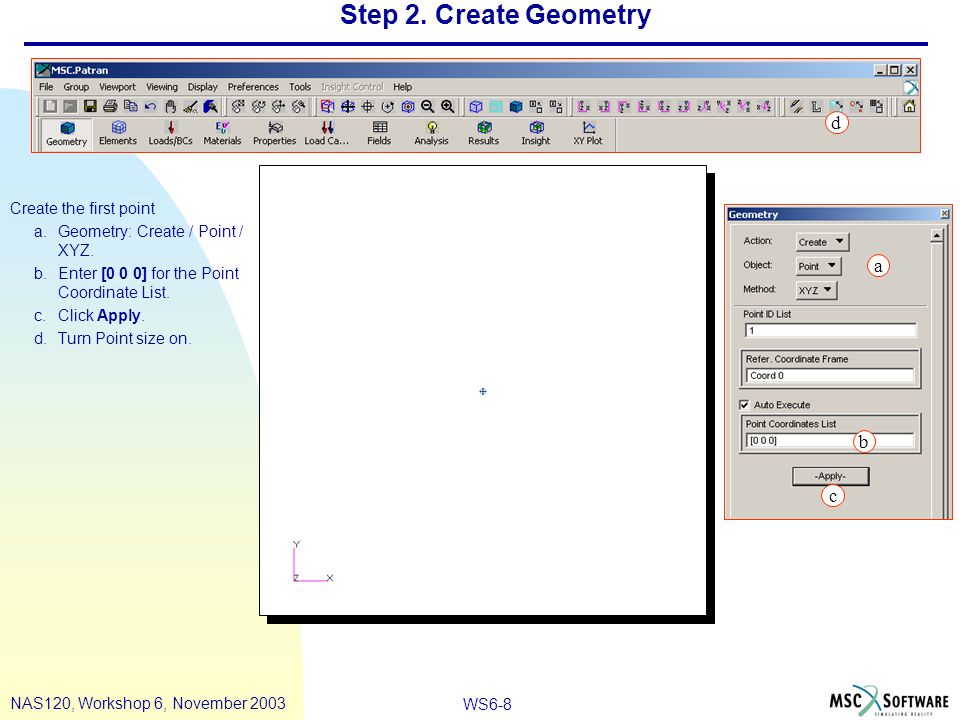
Task: Open the Viewing menu
Action: tap(162, 87)
